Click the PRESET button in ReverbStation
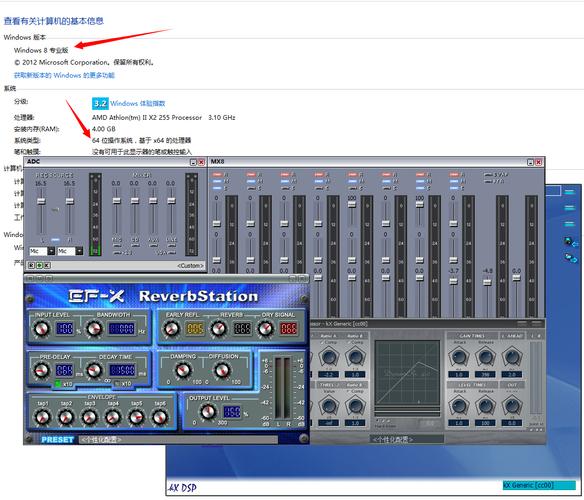Image resolution: width=584 pixels, height=500 pixels. [x=57, y=440]
